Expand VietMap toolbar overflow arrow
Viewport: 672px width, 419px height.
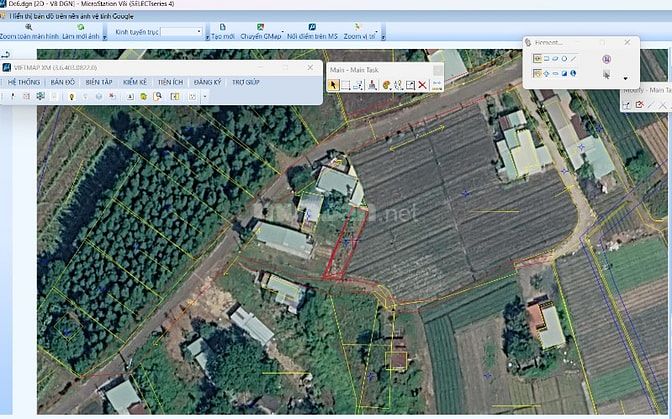(205, 97)
